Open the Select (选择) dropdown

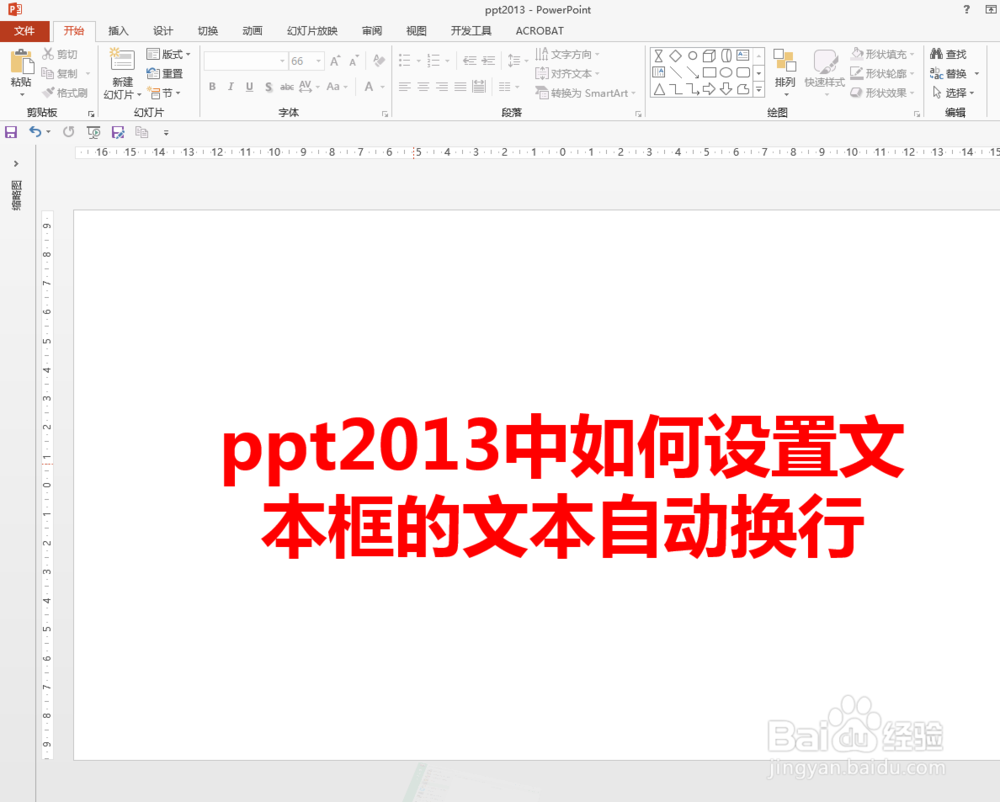tap(953, 92)
